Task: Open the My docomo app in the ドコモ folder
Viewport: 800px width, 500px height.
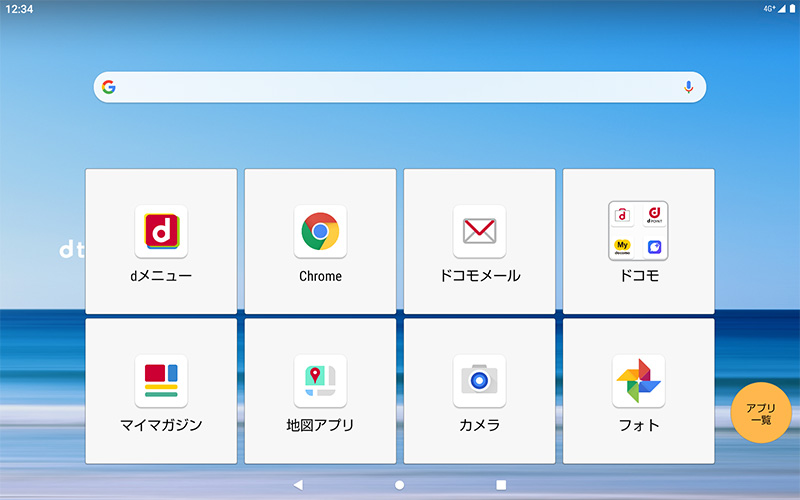Action: point(622,247)
